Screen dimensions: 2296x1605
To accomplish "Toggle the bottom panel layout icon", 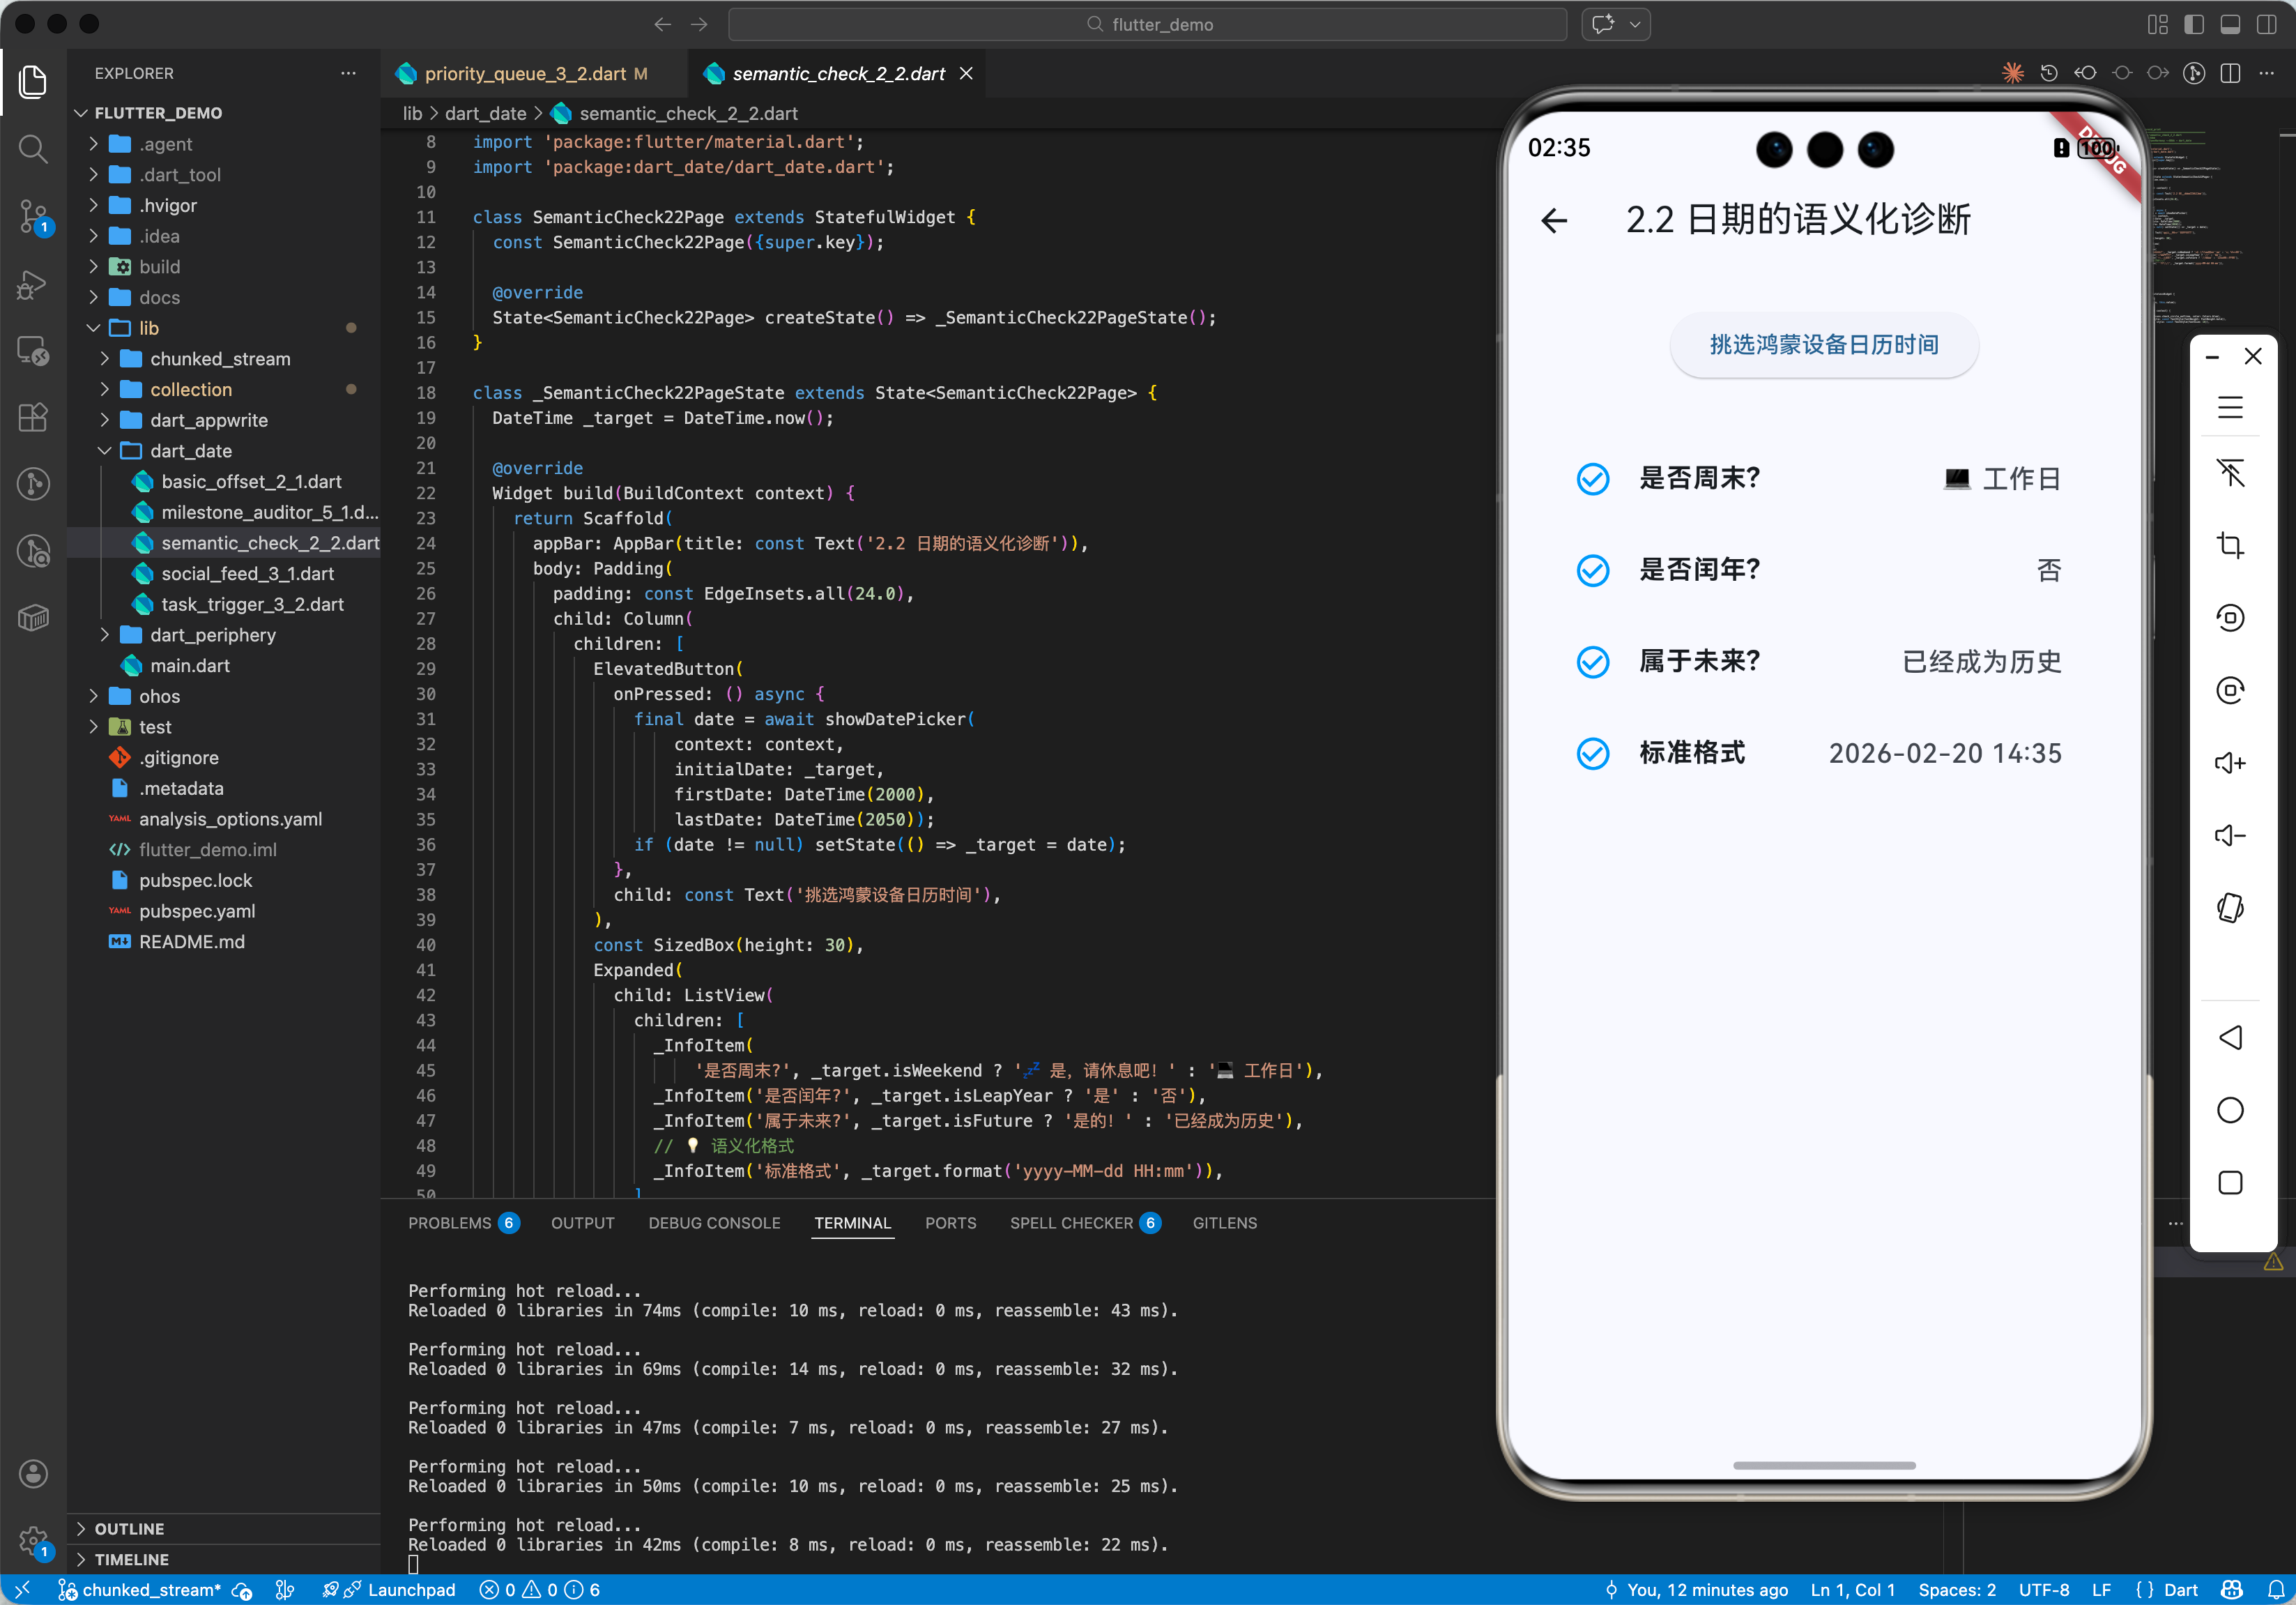I will tap(2230, 24).
